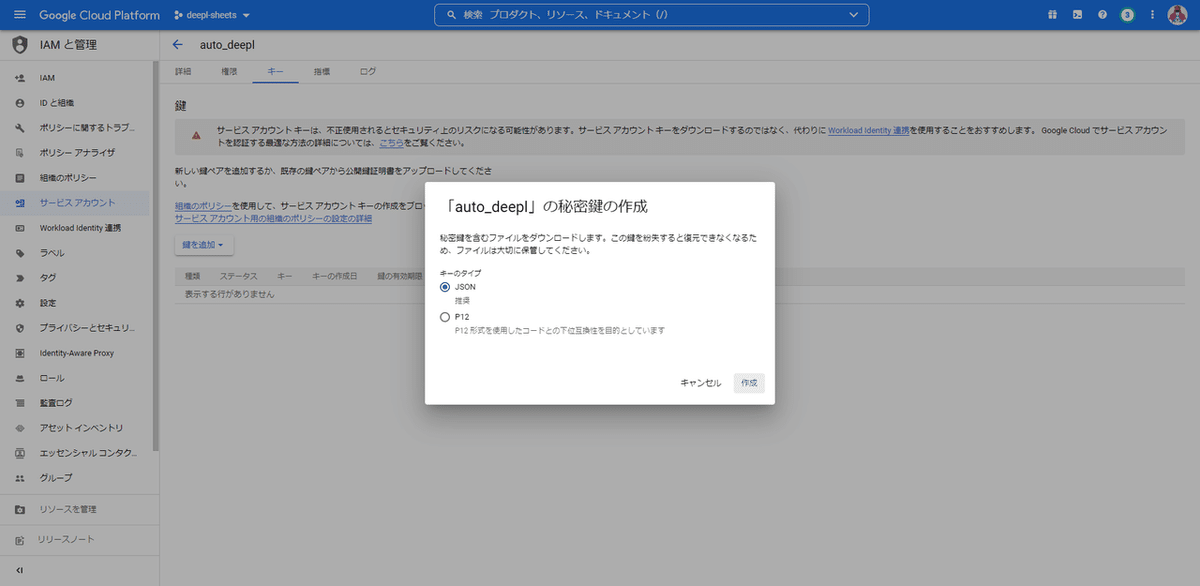Viewport: 1200px width, 586px height.
Task: Click the グループ people icon
Action: [20, 478]
